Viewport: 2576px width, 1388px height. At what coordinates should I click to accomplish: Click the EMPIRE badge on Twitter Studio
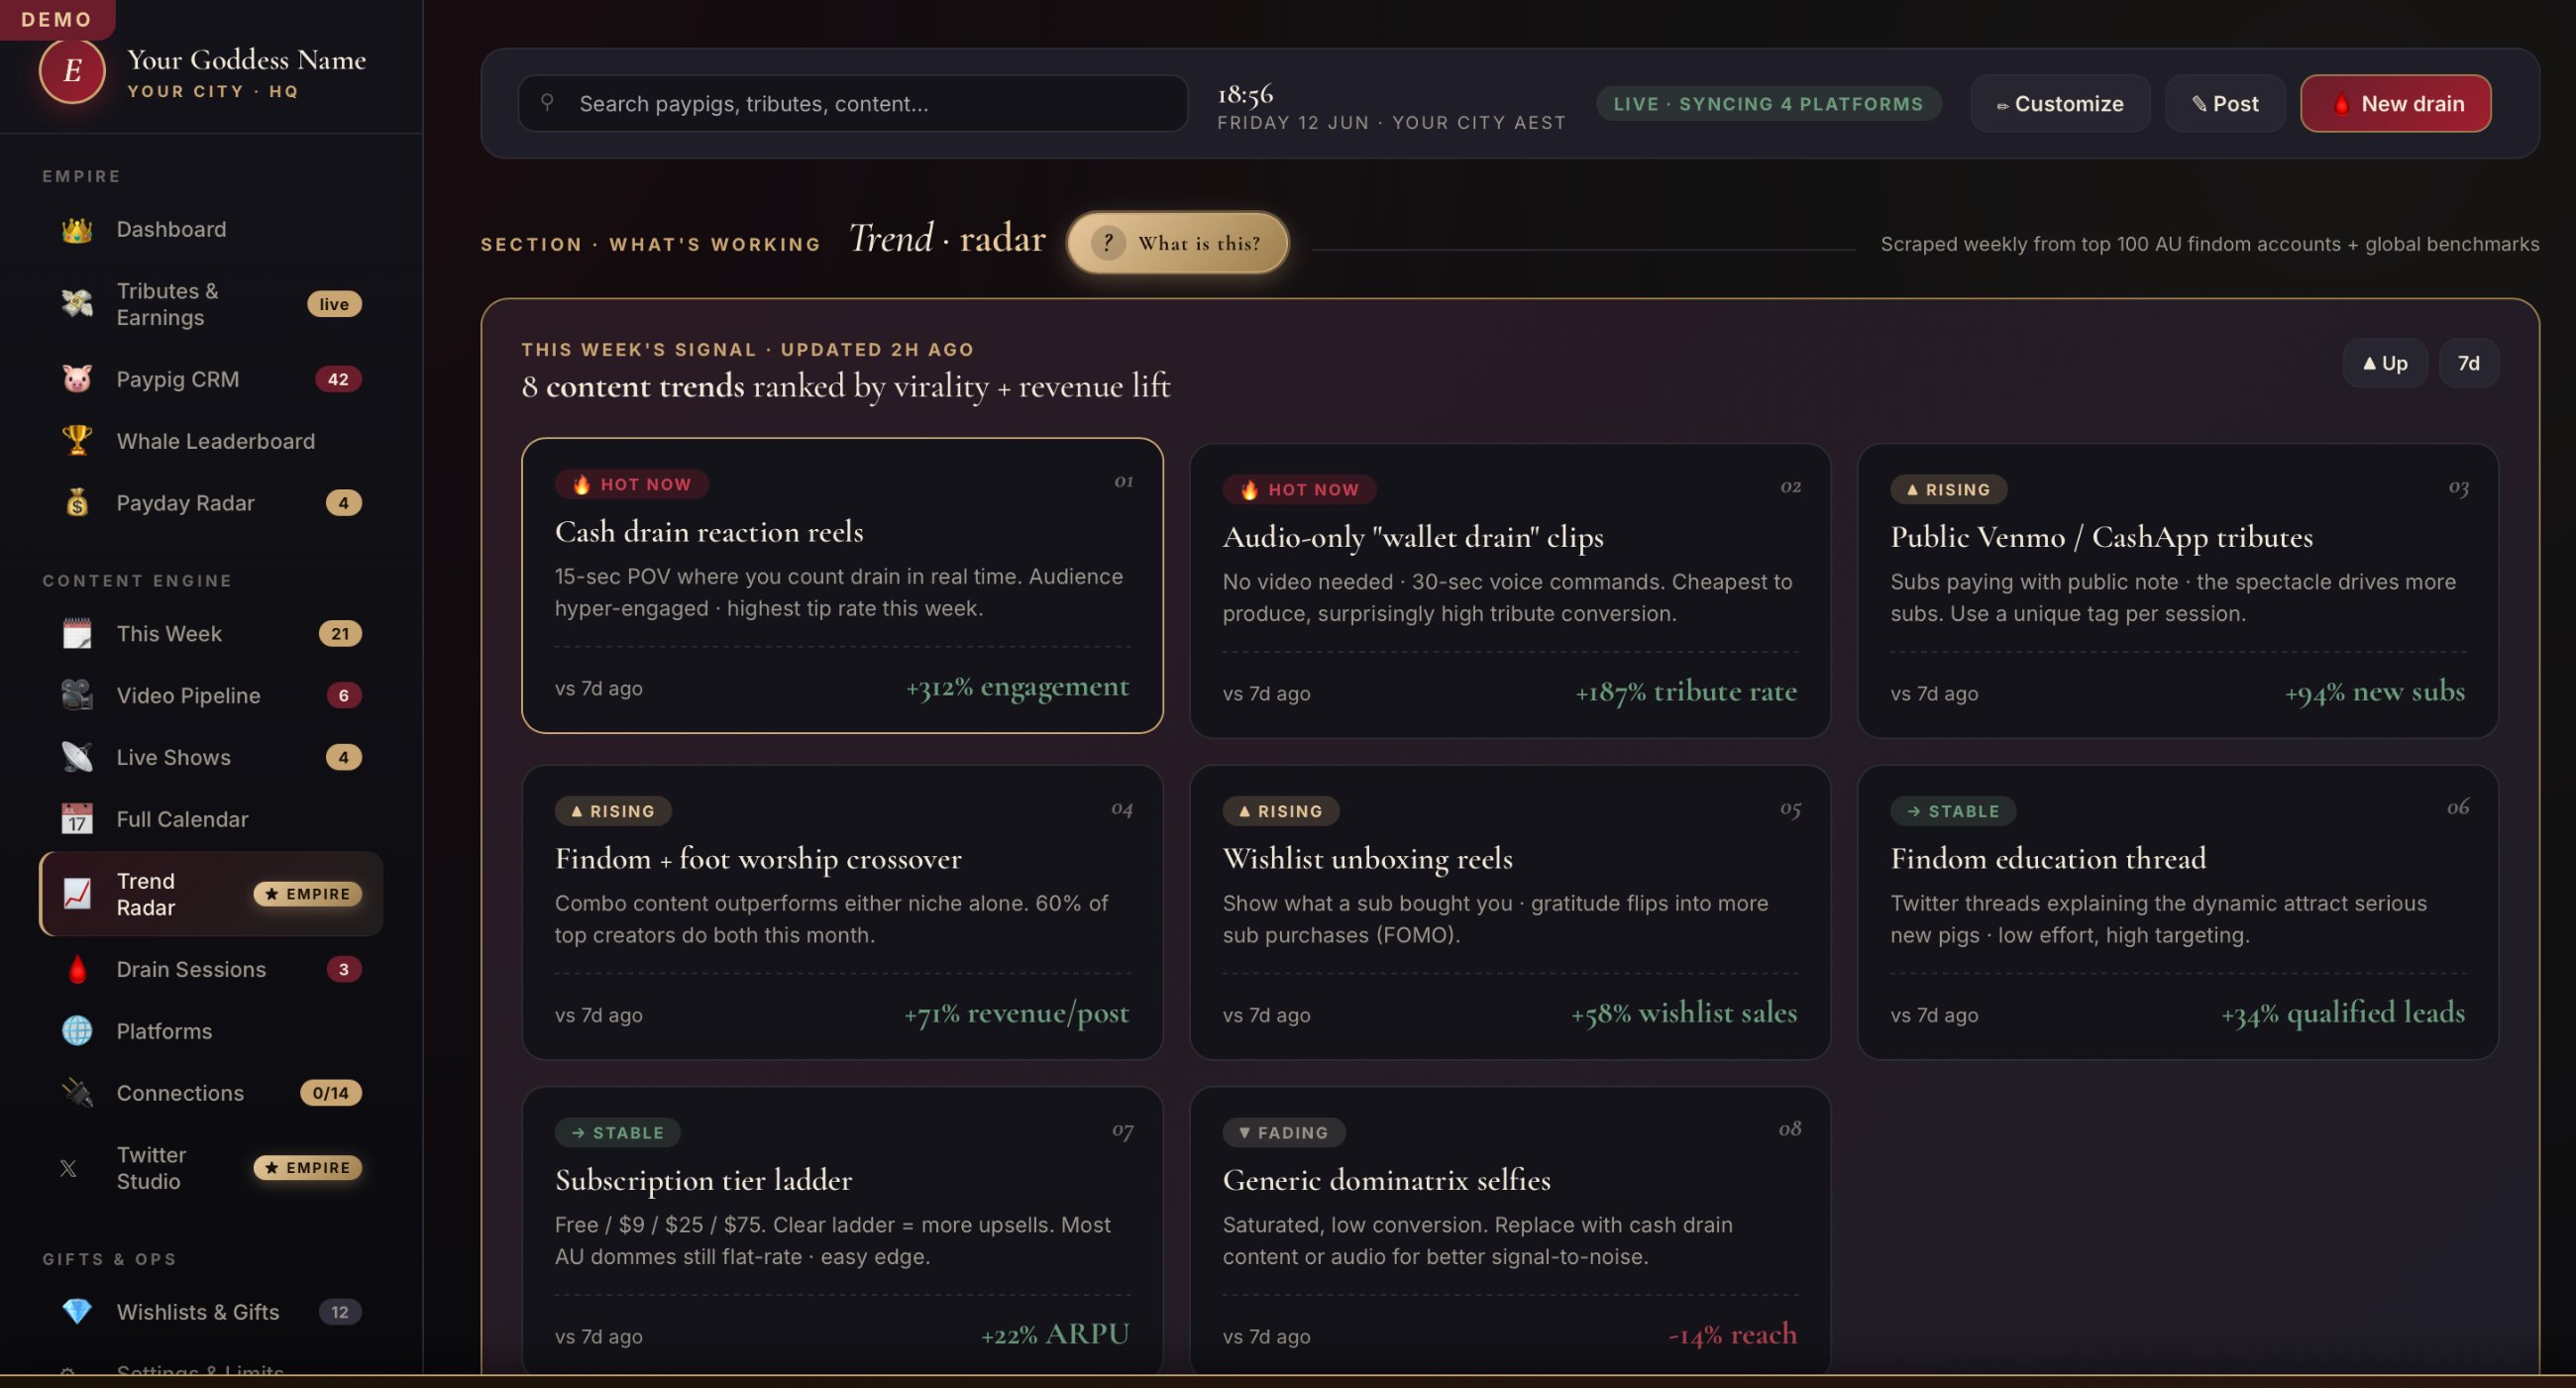(307, 1168)
